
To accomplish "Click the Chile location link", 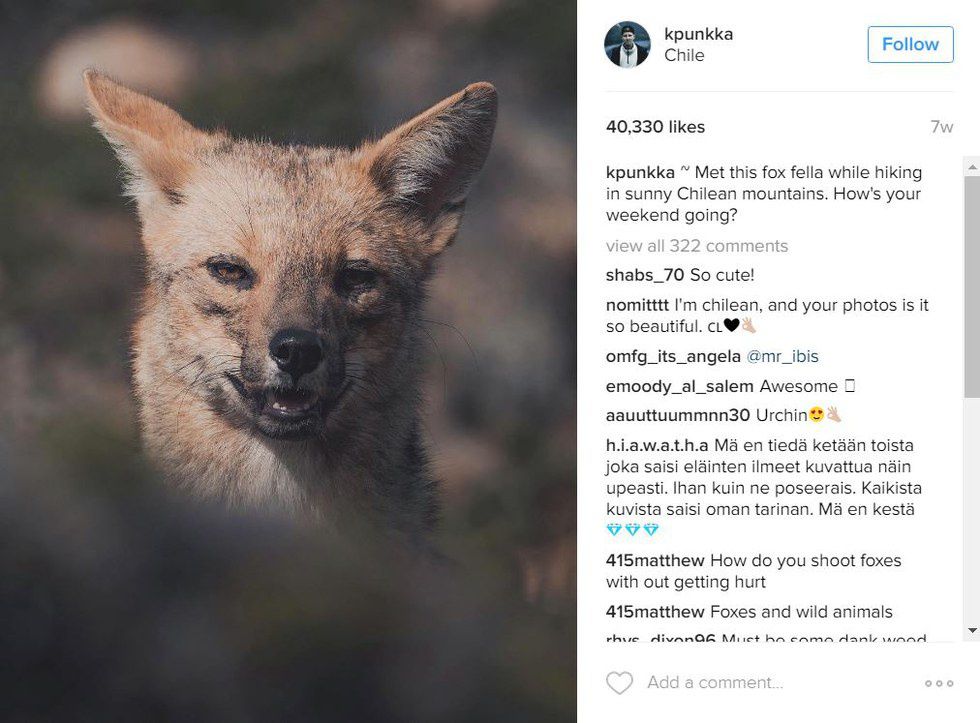I will [x=684, y=56].
